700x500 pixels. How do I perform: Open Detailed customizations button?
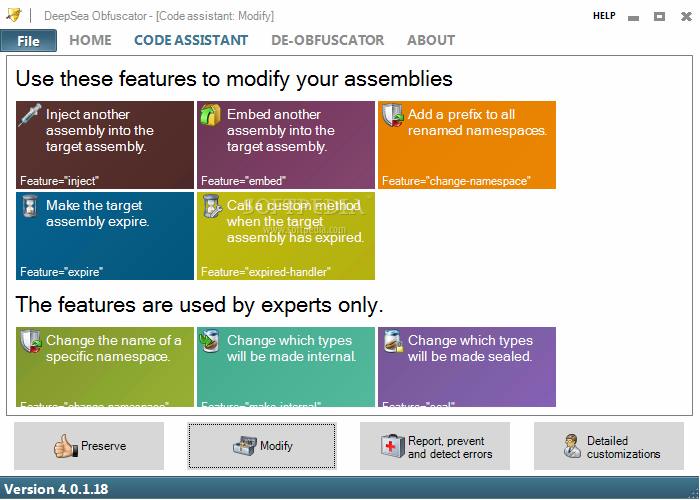pos(609,446)
